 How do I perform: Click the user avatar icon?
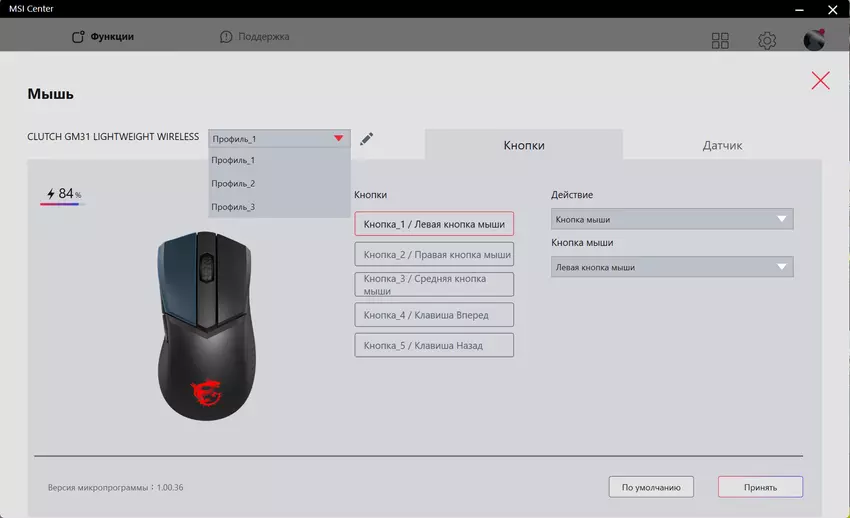click(x=814, y=40)
